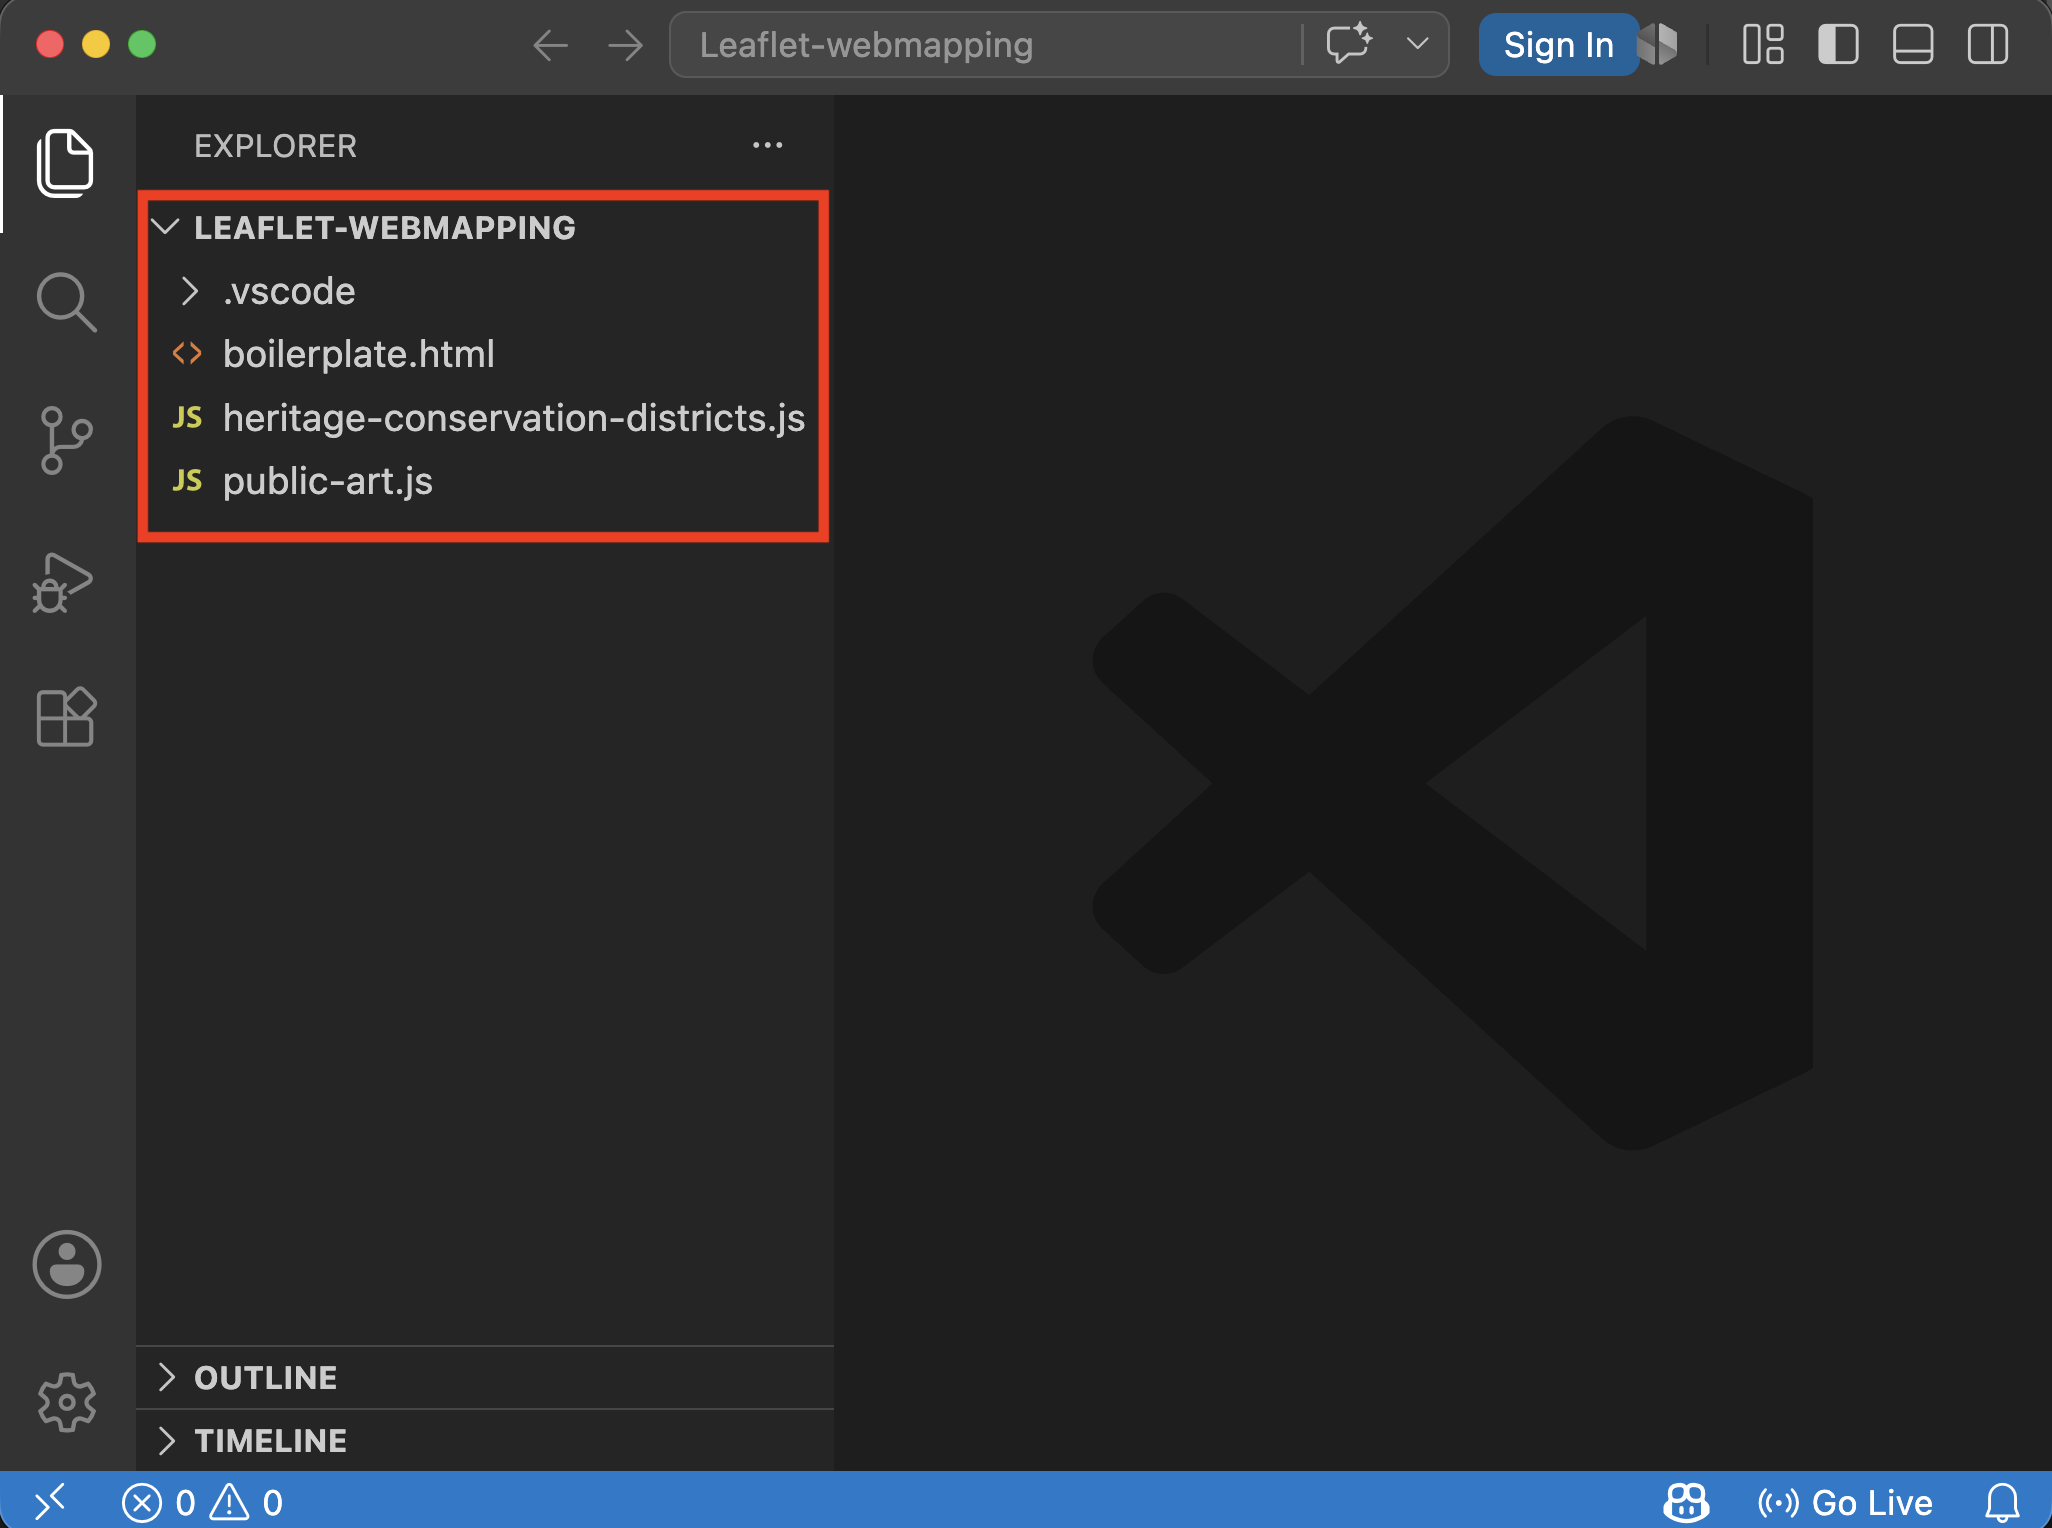Click the icon right of Sign In
The width and height of the screenshot is (2052, 1528).
click(1661, 45)
